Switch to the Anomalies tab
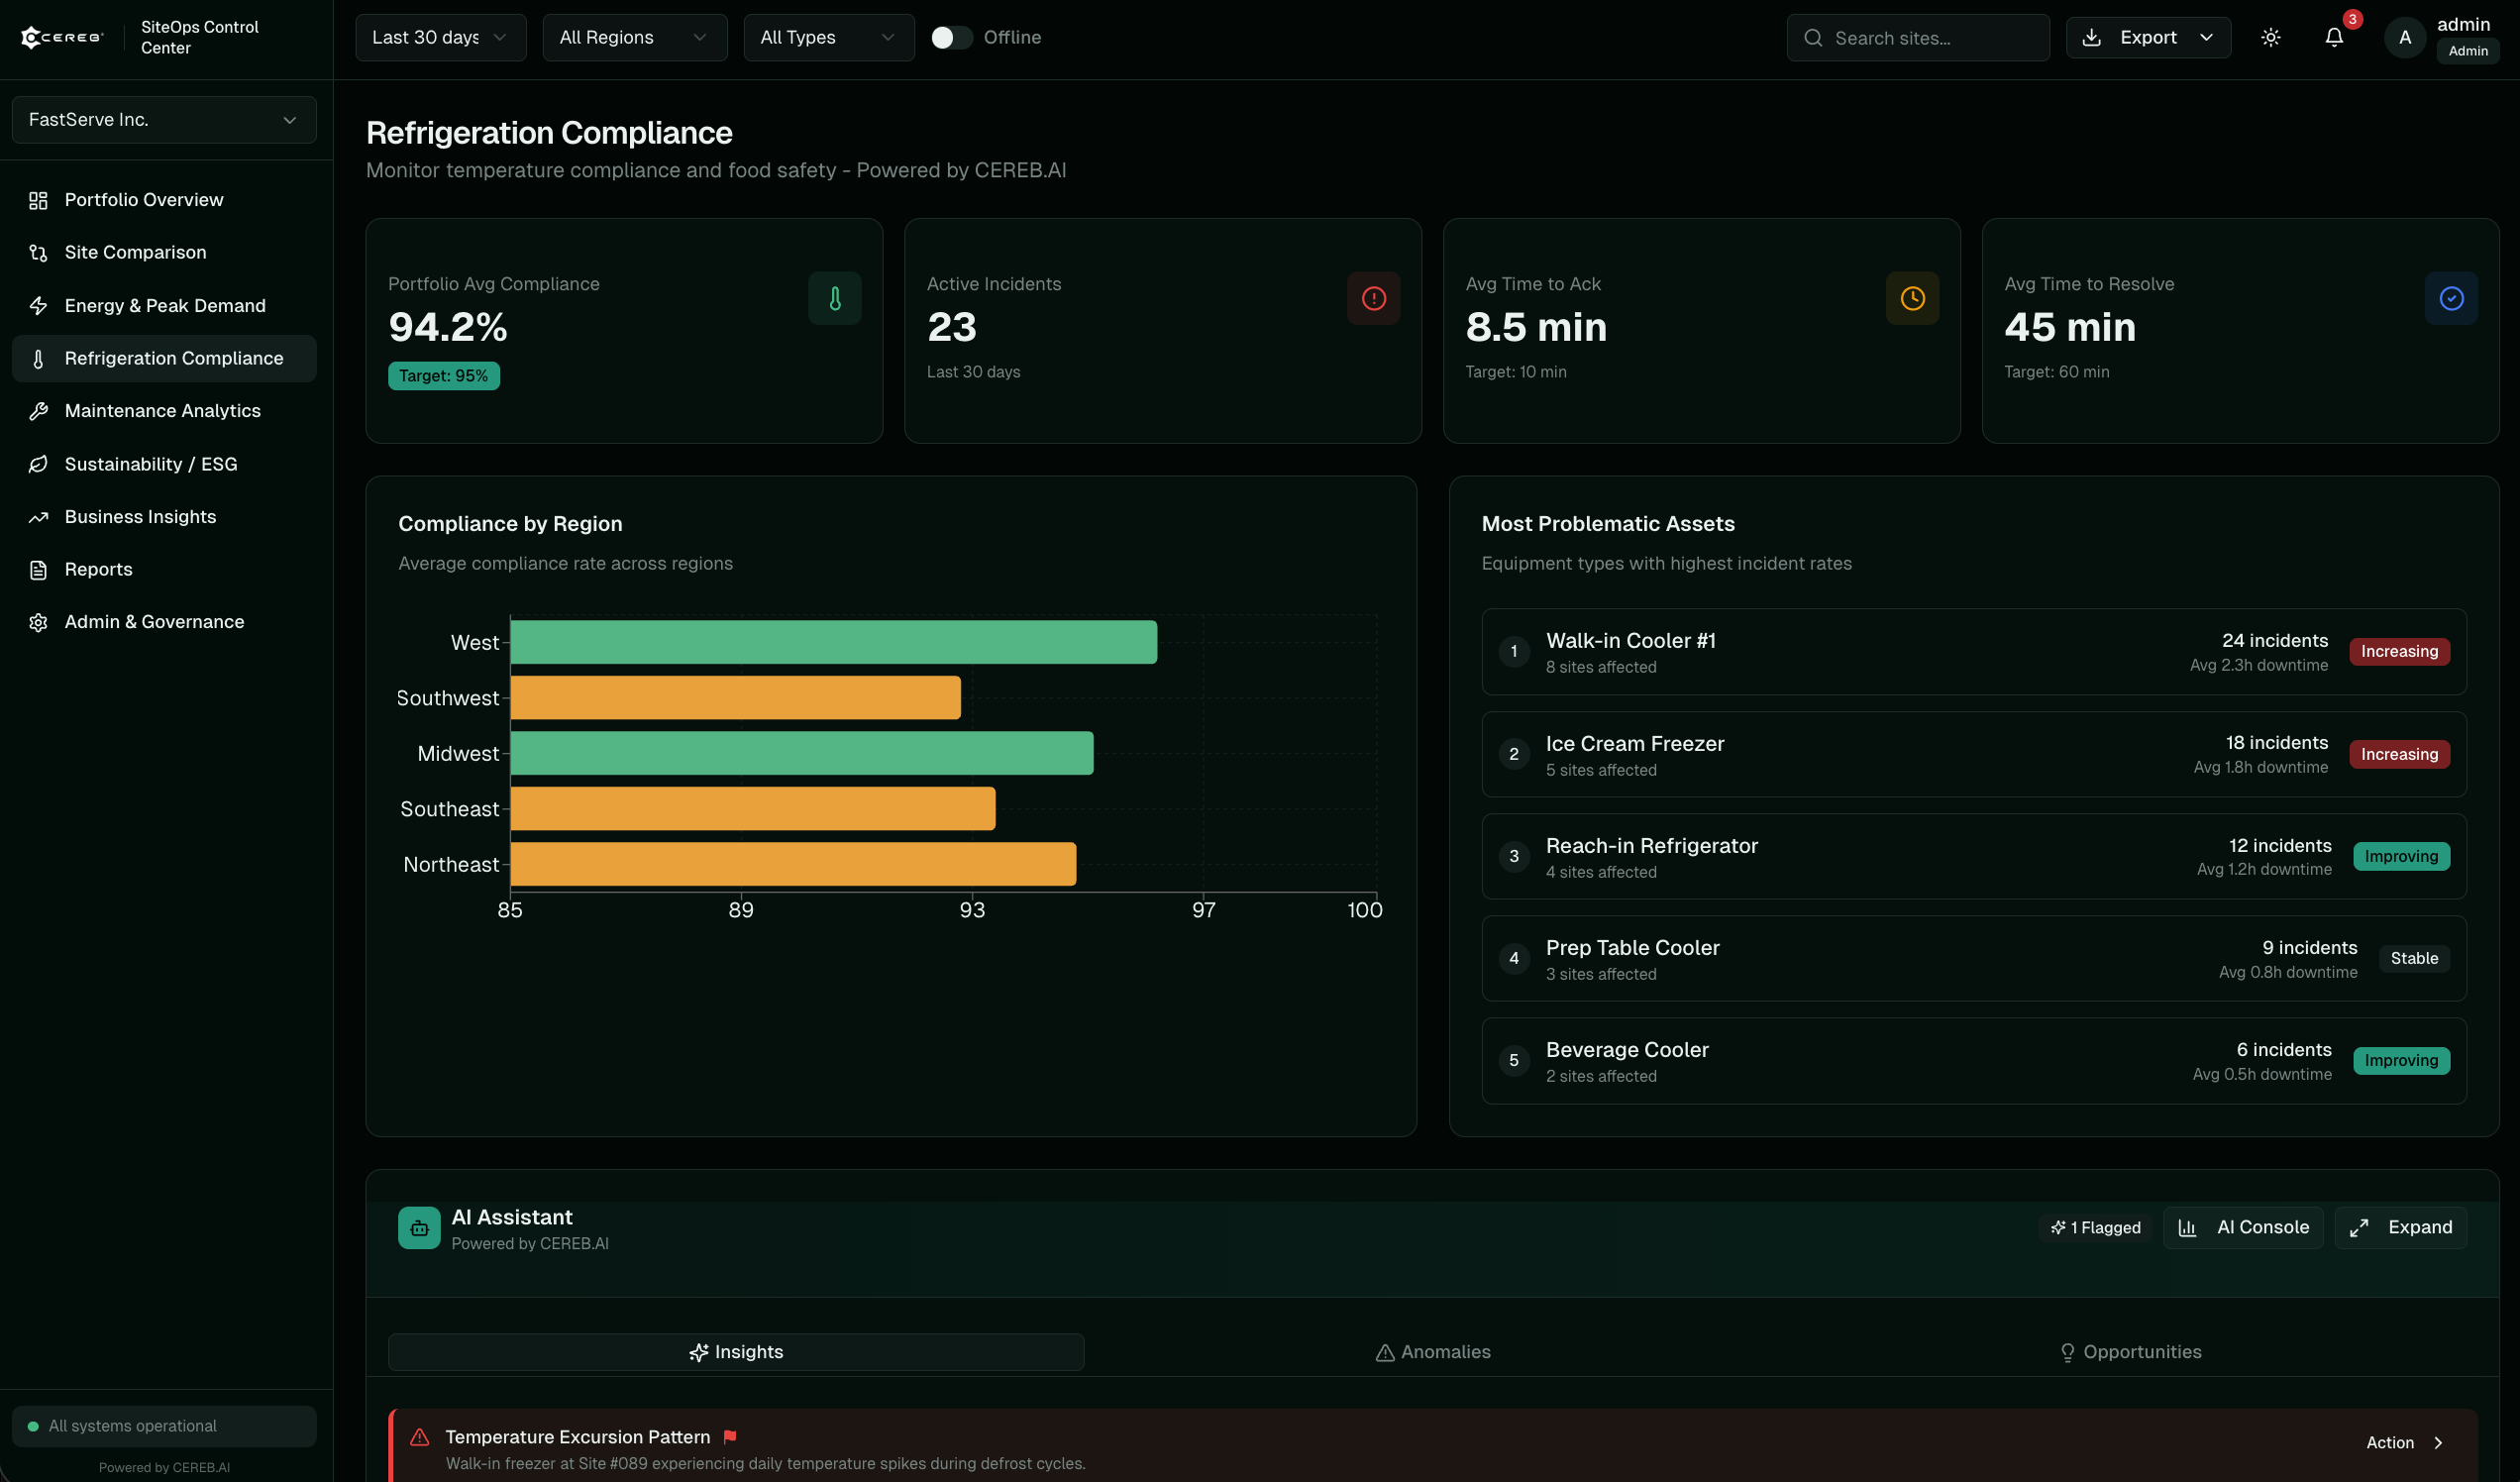The height and width of the screenshot is (1482, 2520). point(1432,1352)
